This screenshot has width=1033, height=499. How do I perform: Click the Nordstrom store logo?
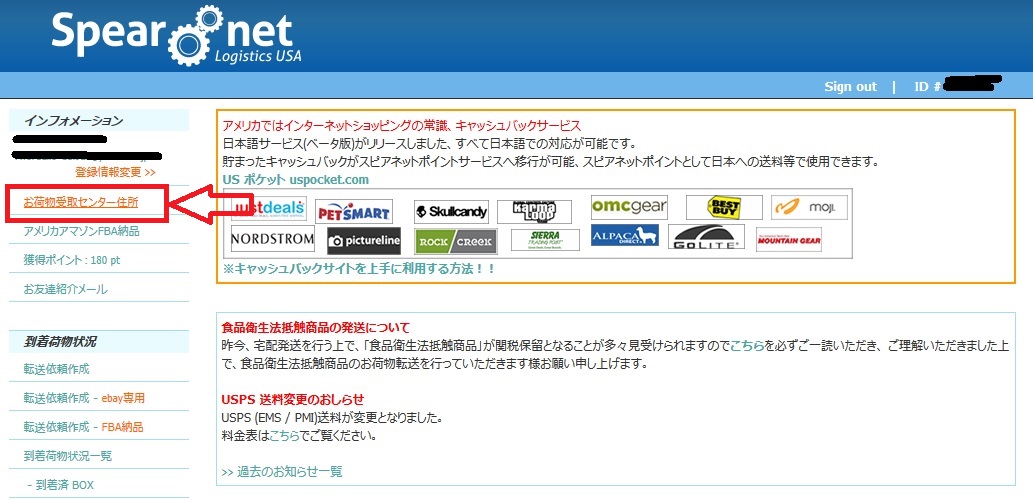coord(273,239)
